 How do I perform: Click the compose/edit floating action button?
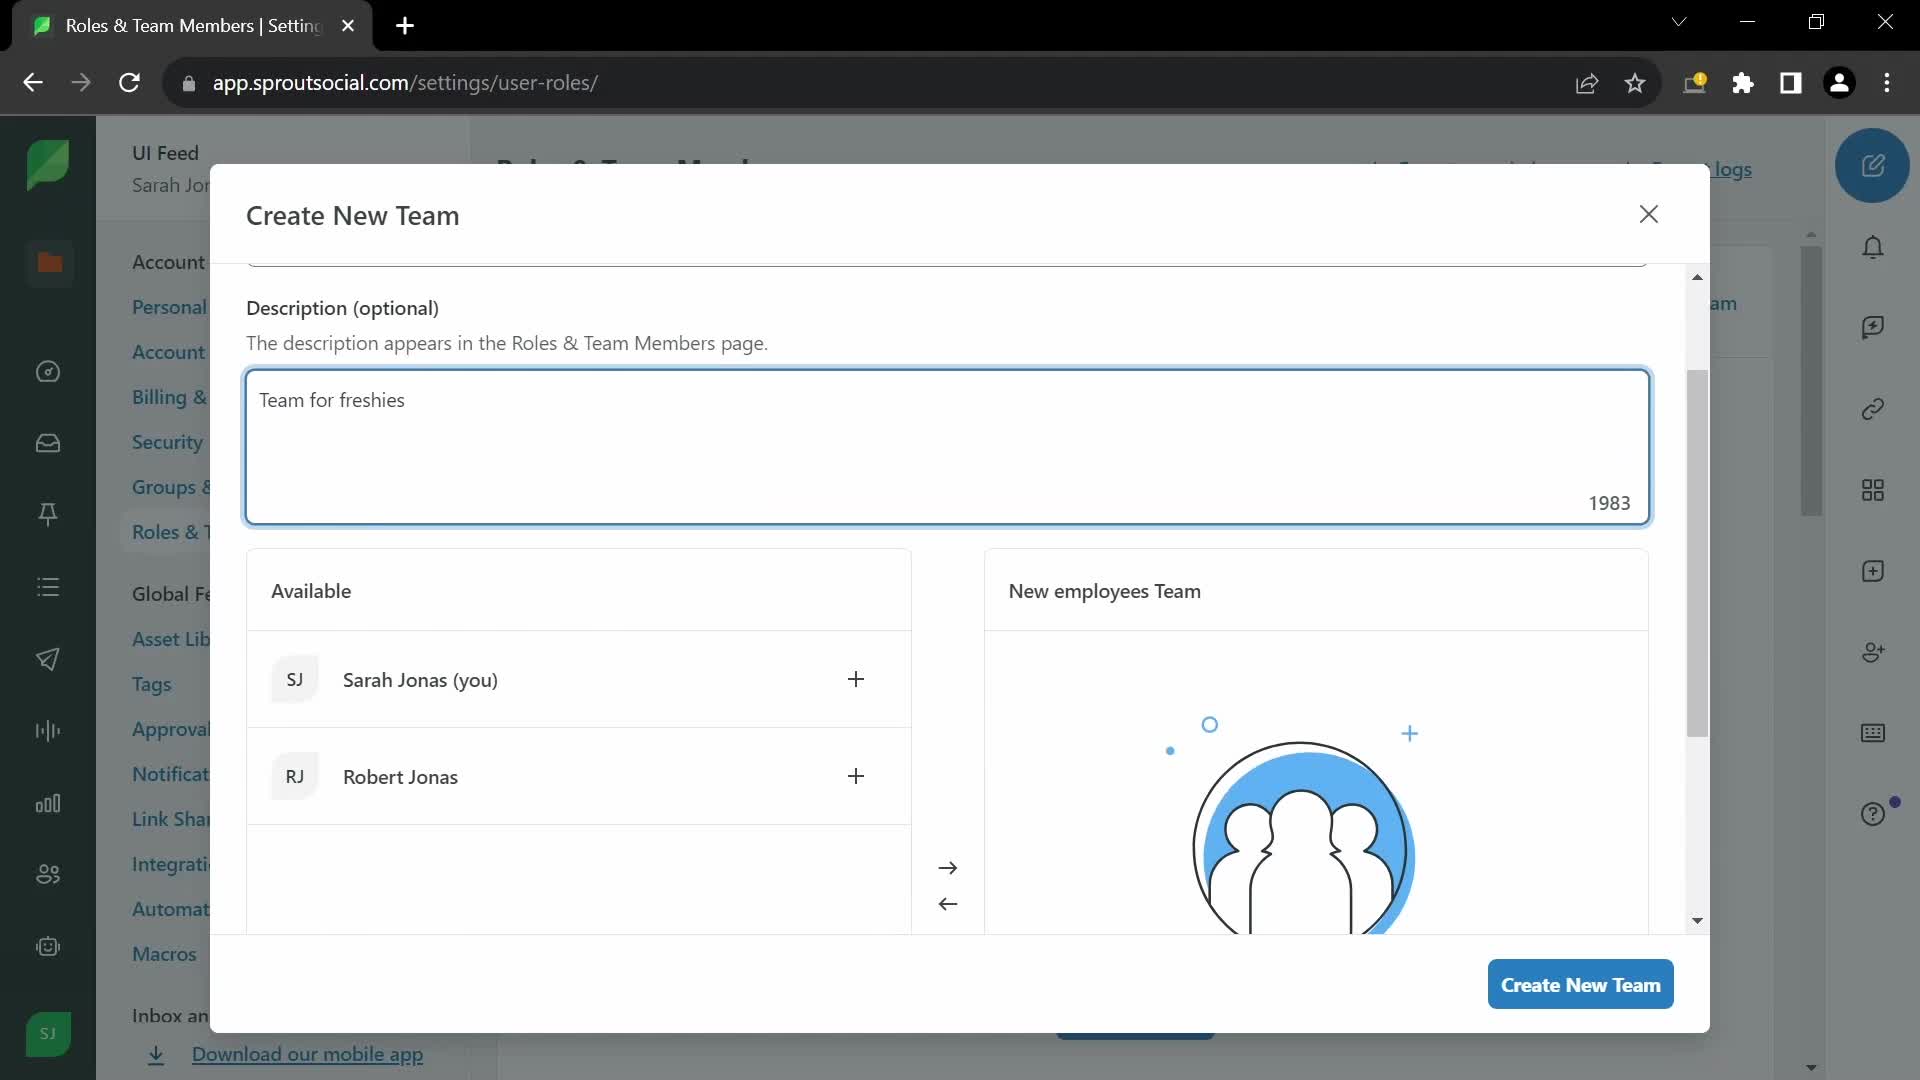click(x=1874, y=166)
